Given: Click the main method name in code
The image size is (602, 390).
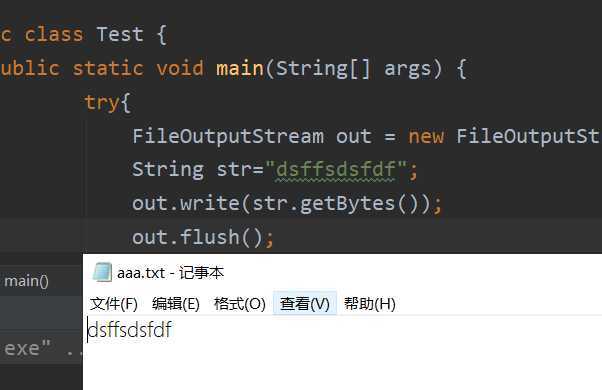Looking at the screenshot, I should coord(240,69).
